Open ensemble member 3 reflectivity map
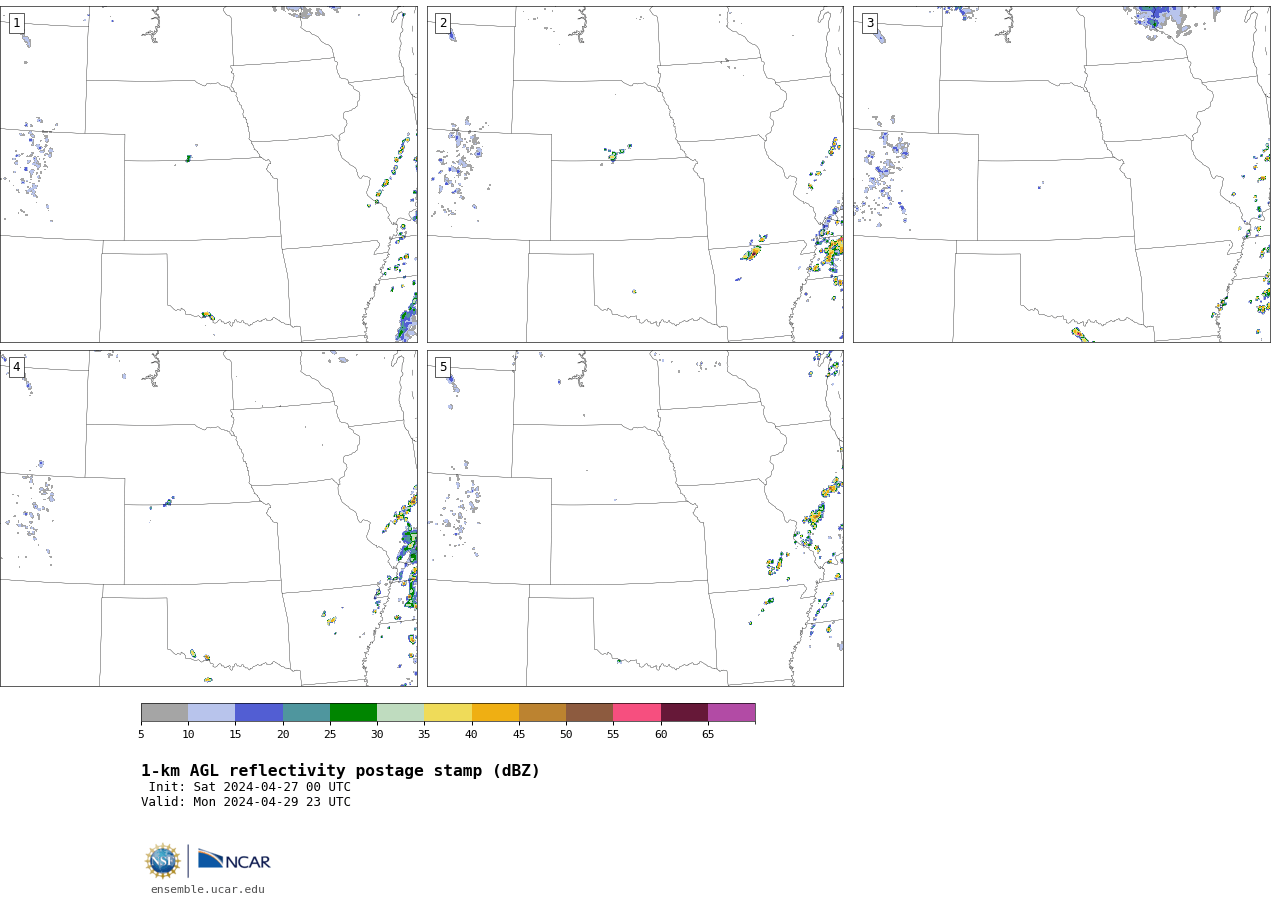 point(1062,175)
